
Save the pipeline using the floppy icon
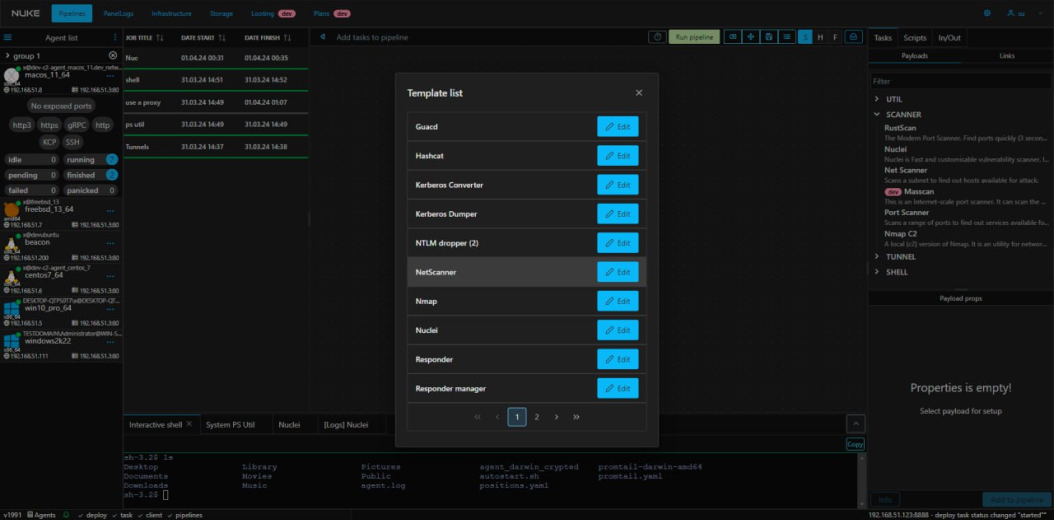[768, 37]
